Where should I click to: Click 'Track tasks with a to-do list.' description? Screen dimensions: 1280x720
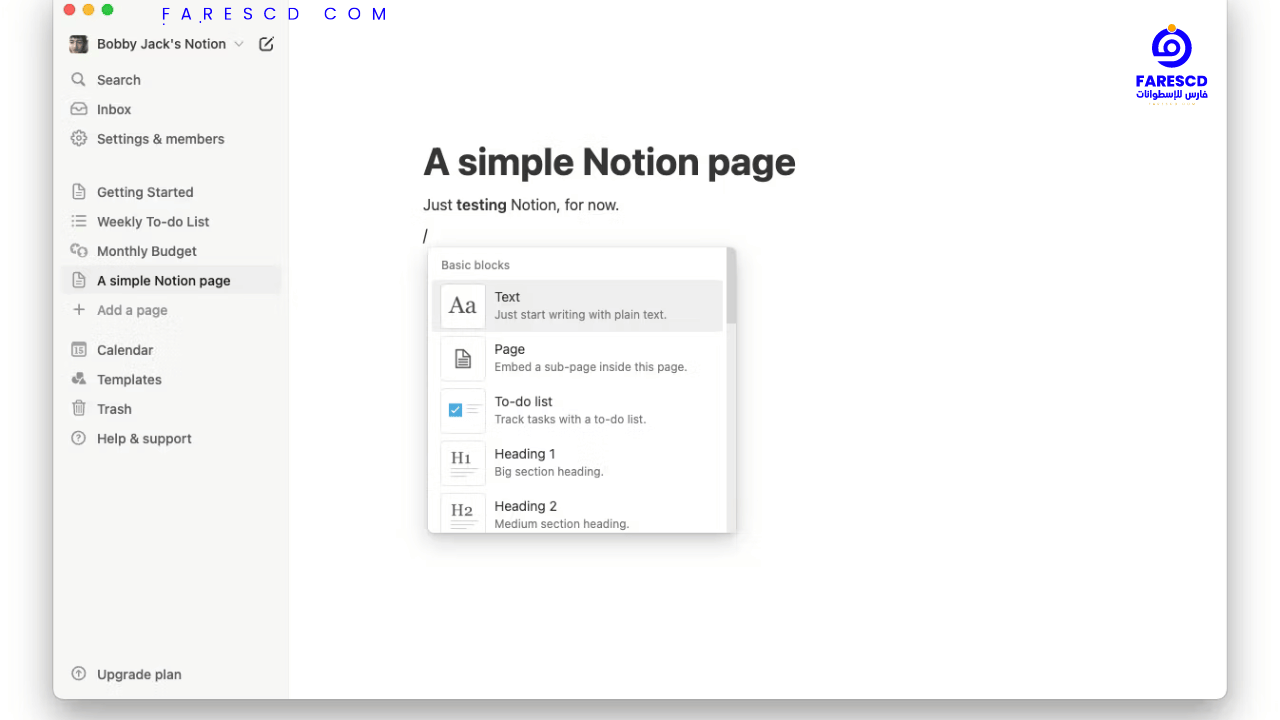570,419
